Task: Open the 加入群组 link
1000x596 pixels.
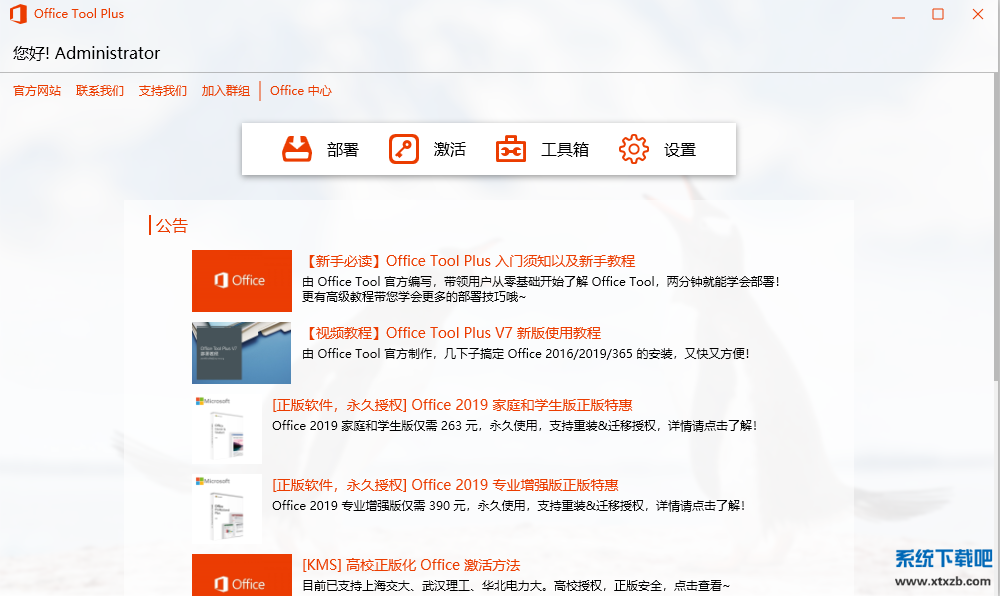Action: 226,90
